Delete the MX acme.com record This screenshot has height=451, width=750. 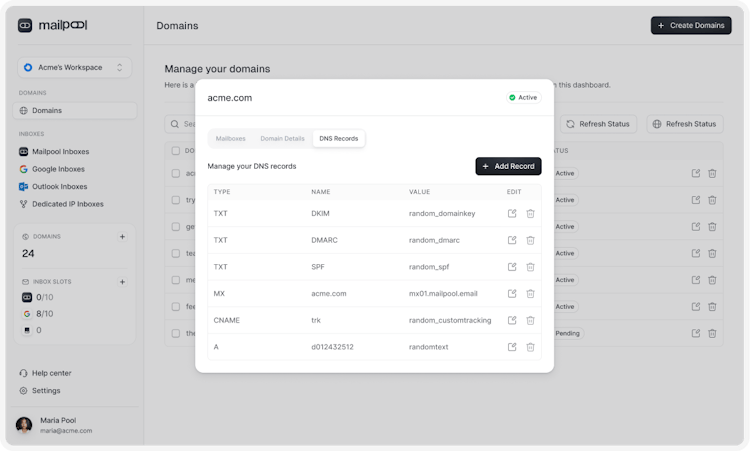point(530,294)
